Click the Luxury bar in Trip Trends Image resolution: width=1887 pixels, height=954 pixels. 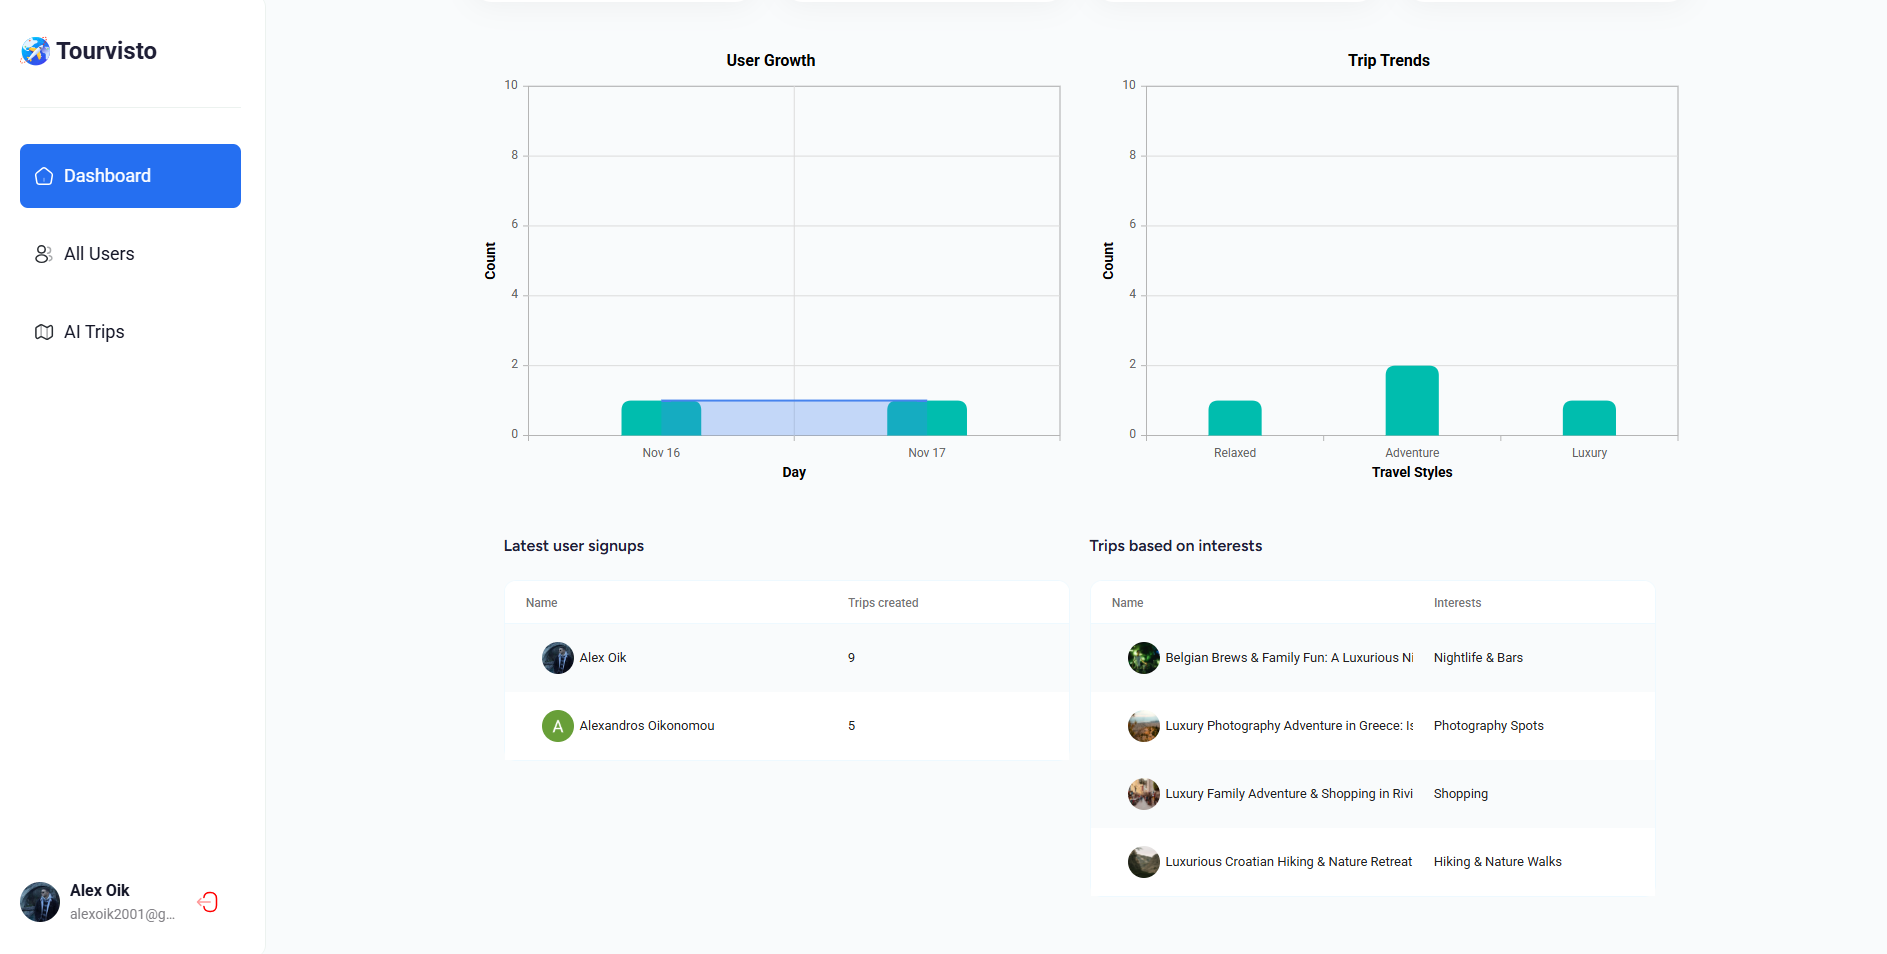(1588, 418)
